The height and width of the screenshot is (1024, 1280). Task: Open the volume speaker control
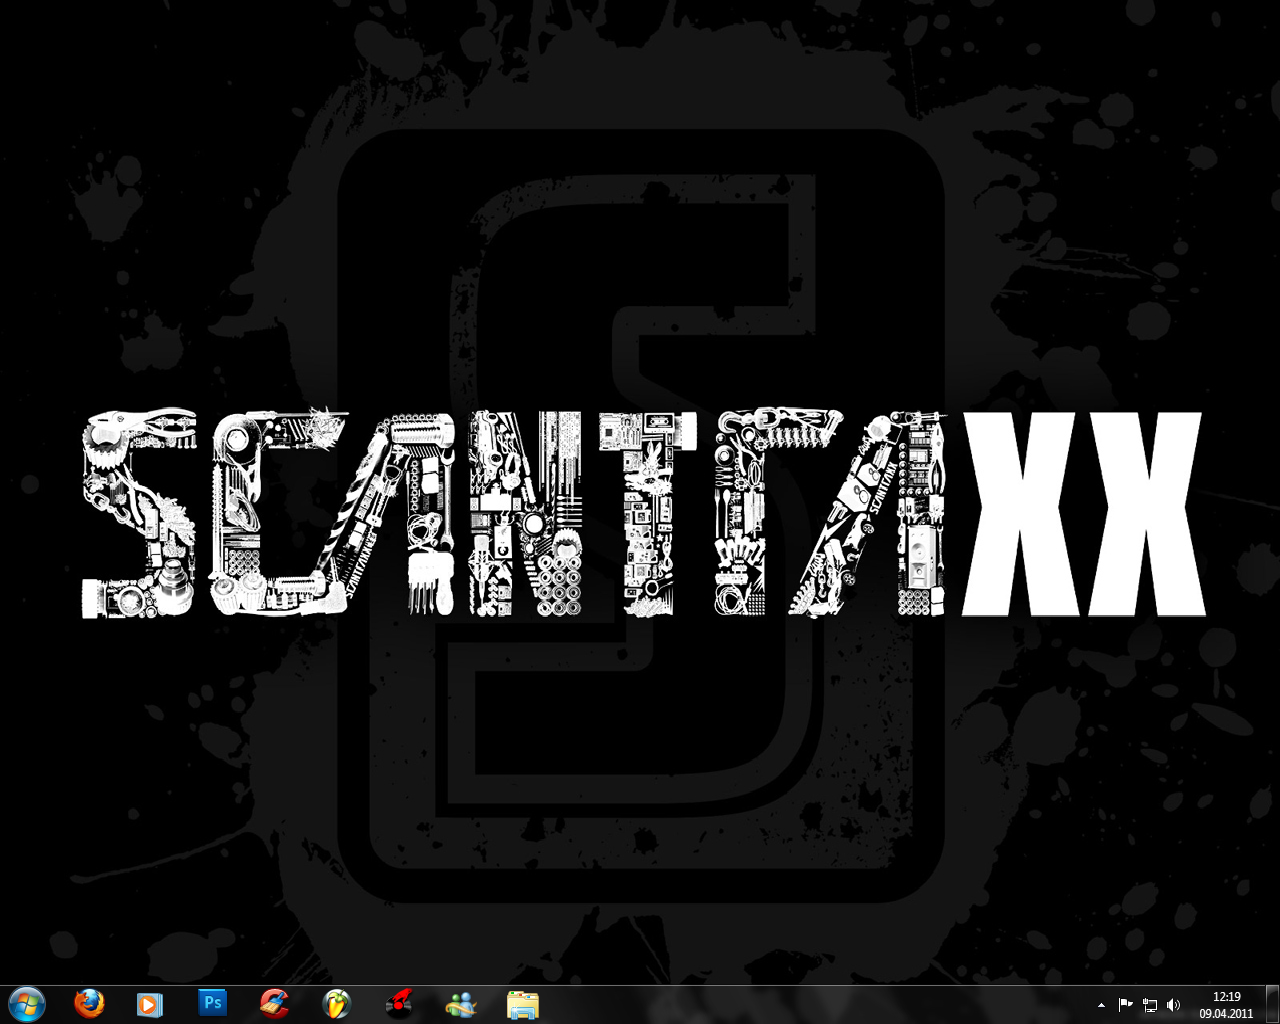[x=1174, y=1005]
